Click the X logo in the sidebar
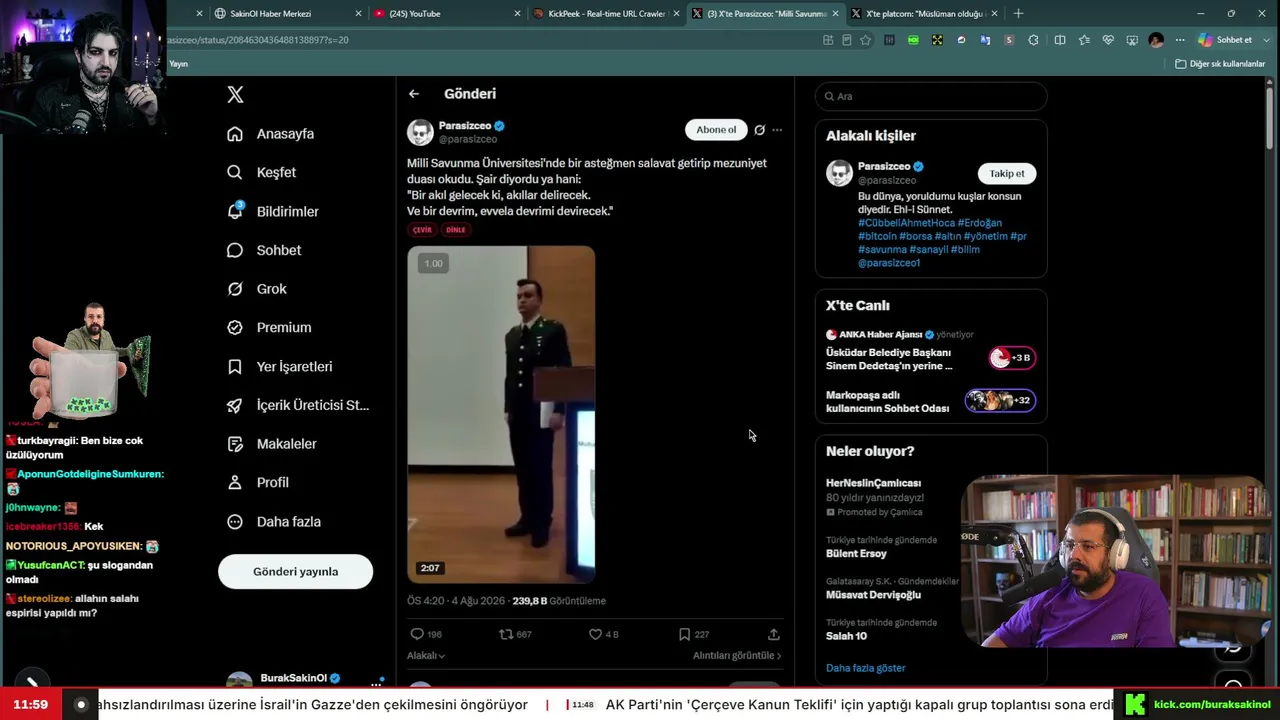 (235, 95)
